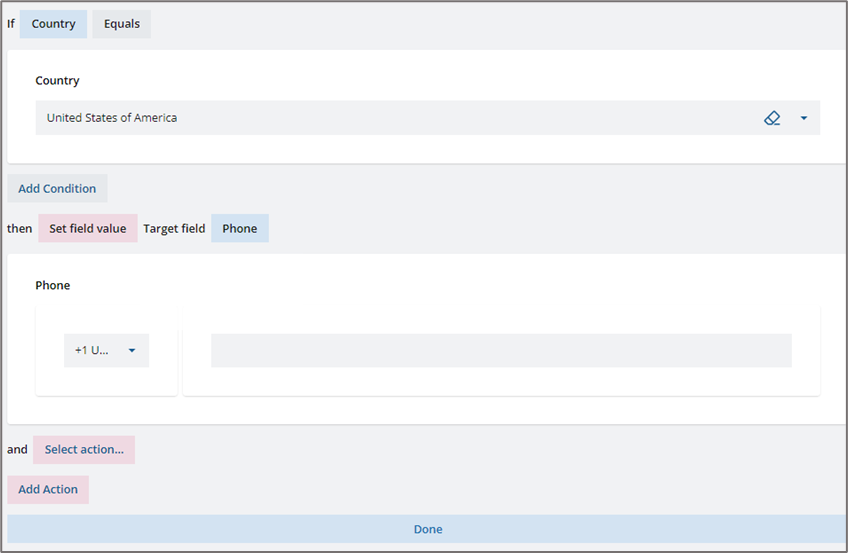This screenshot has height=553, width=848.
Task: Click the Phone label in action panel
Action: 52,285
